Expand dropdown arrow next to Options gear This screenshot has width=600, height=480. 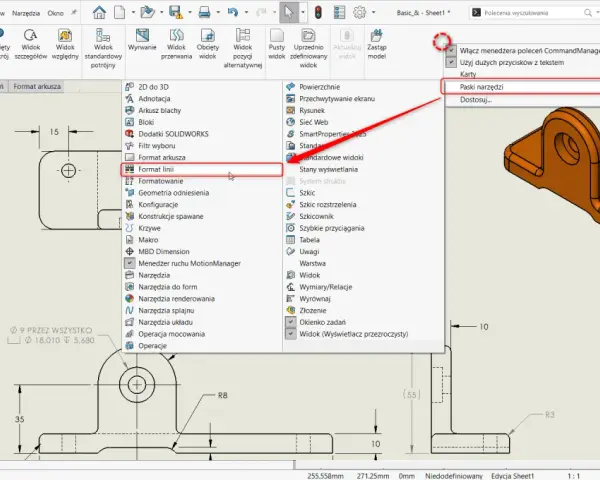(373, 13)
